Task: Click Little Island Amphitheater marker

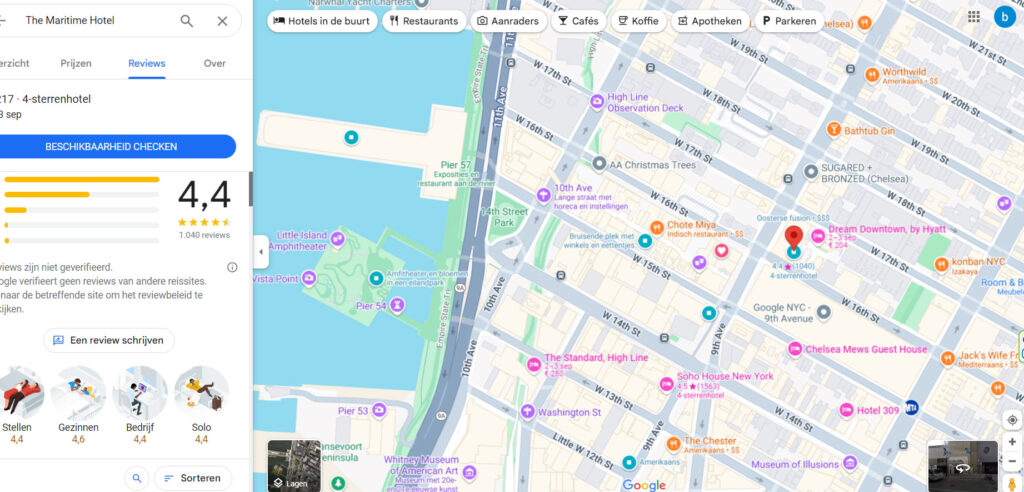Action: 338,239
